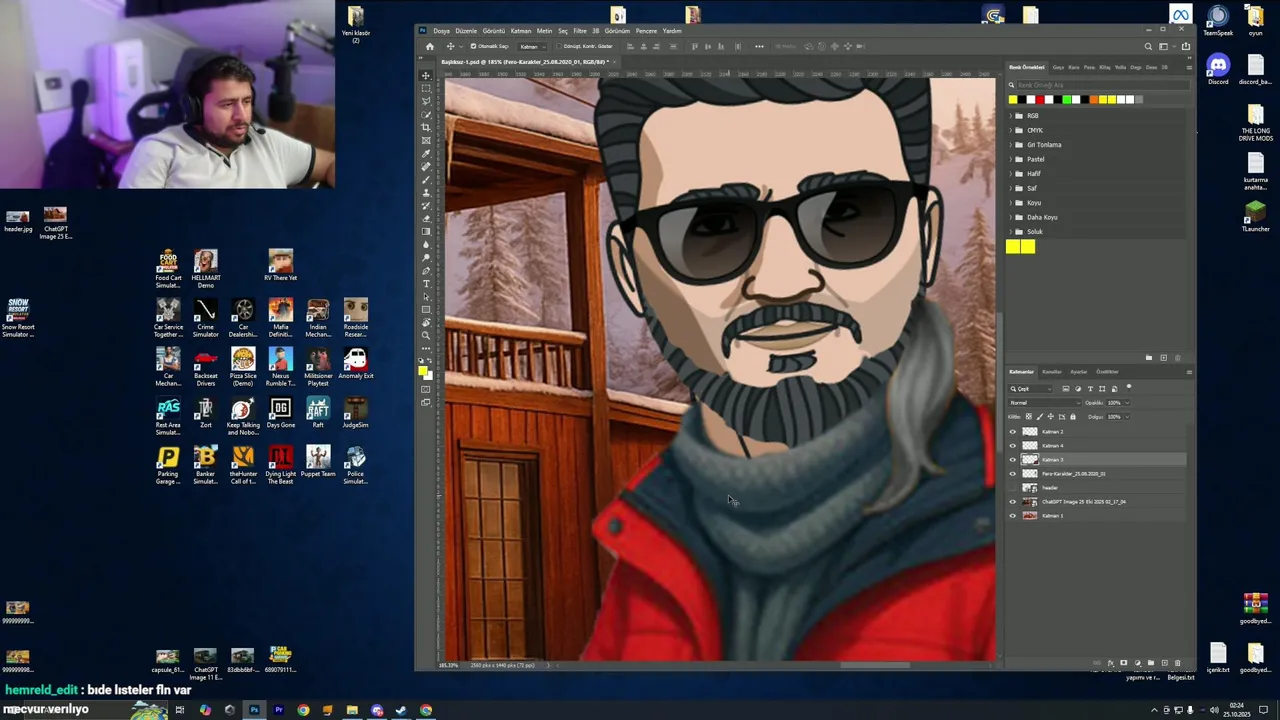The image size is (1280, 720).
Task: Open Raft desktop shortcut
Action: [318, 412]
